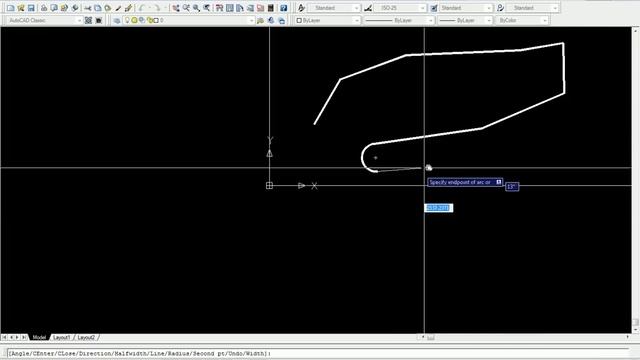This screenshot has width=640, height=360.
Task: Click the Zoom Window icon
Action: (x=196, y=8)
